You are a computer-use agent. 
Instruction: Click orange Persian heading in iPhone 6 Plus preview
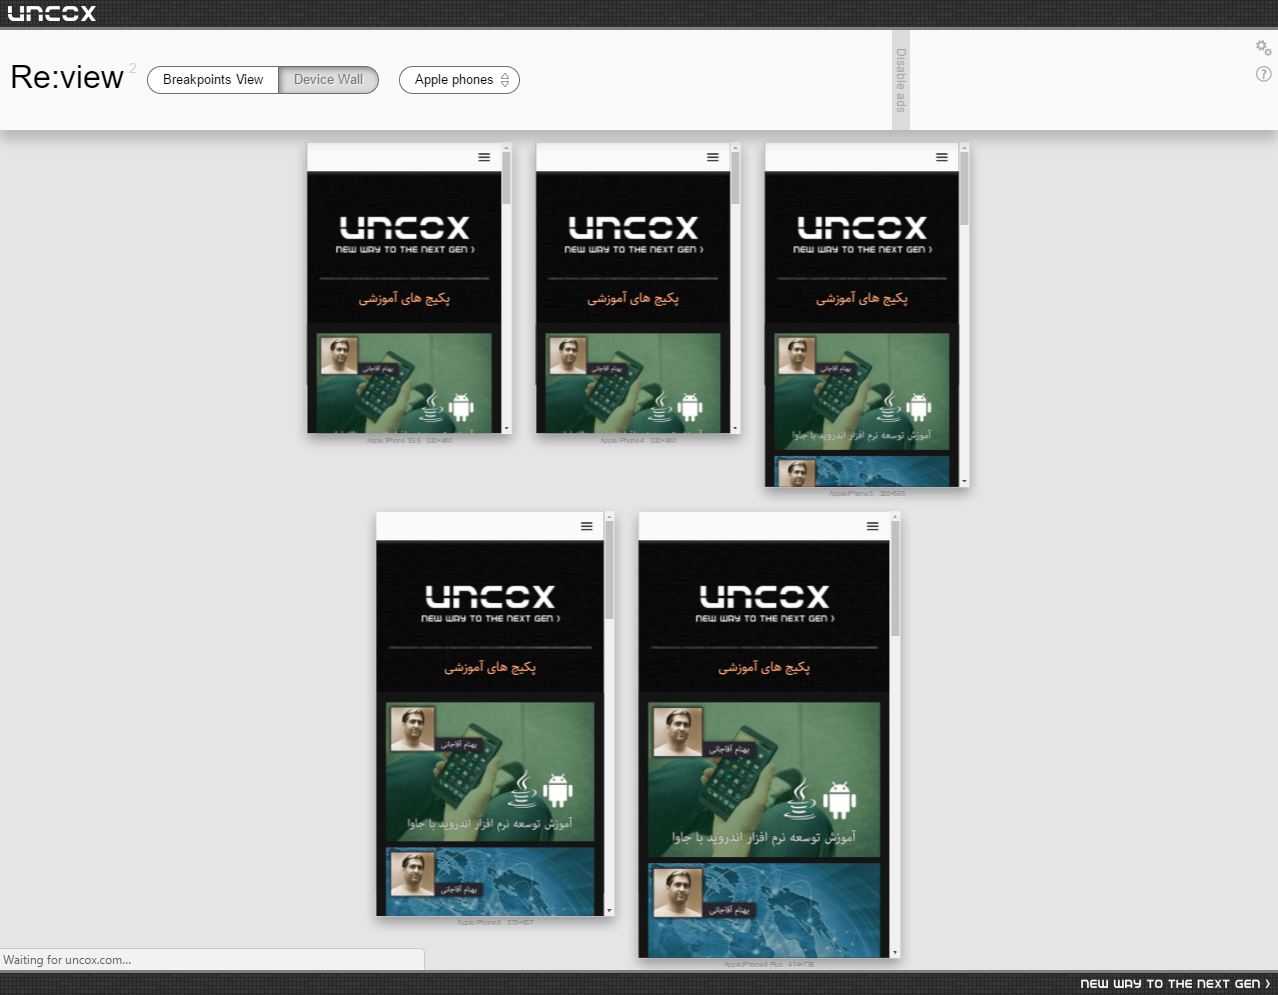coord(764,667)
